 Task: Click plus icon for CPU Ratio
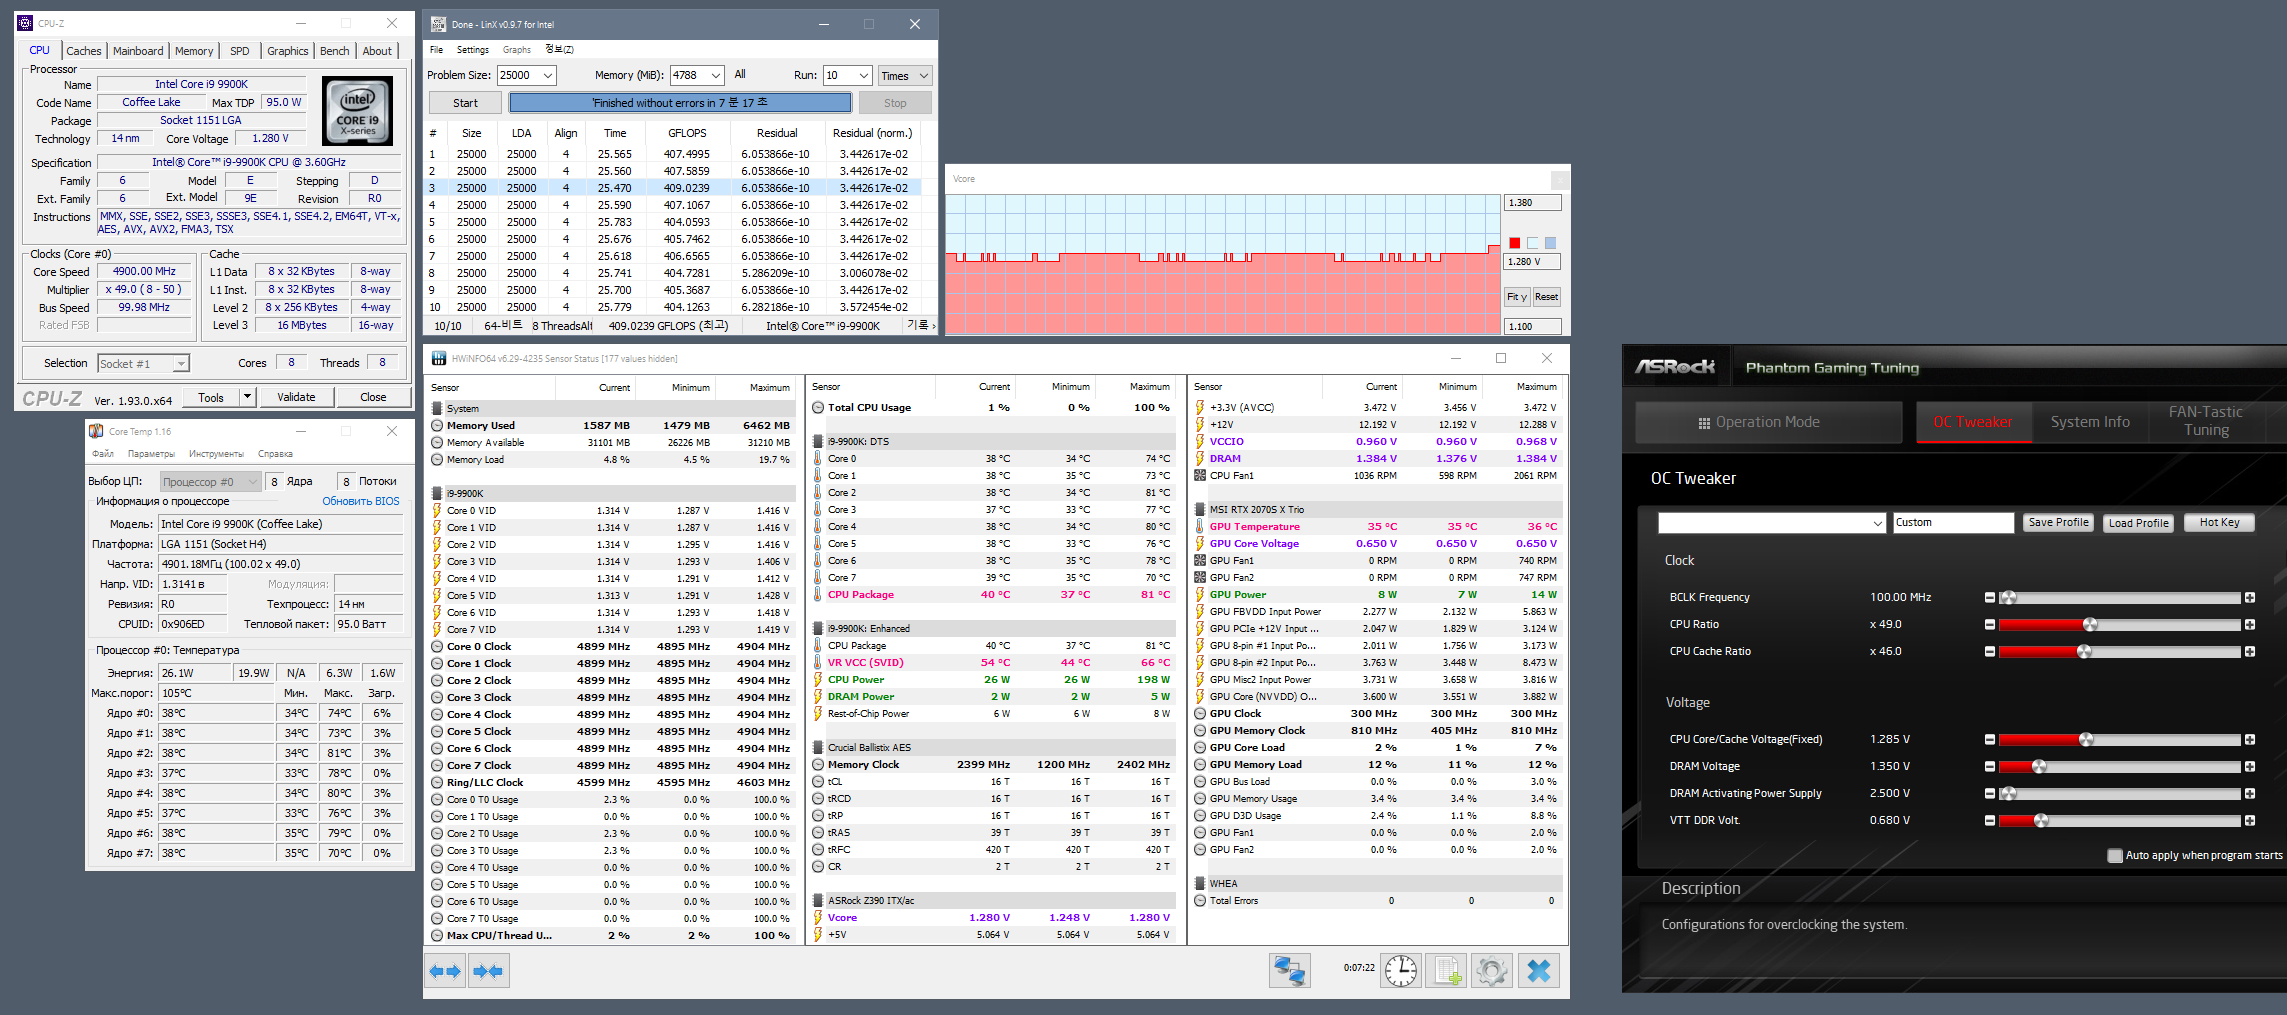tap(2250, 625)
